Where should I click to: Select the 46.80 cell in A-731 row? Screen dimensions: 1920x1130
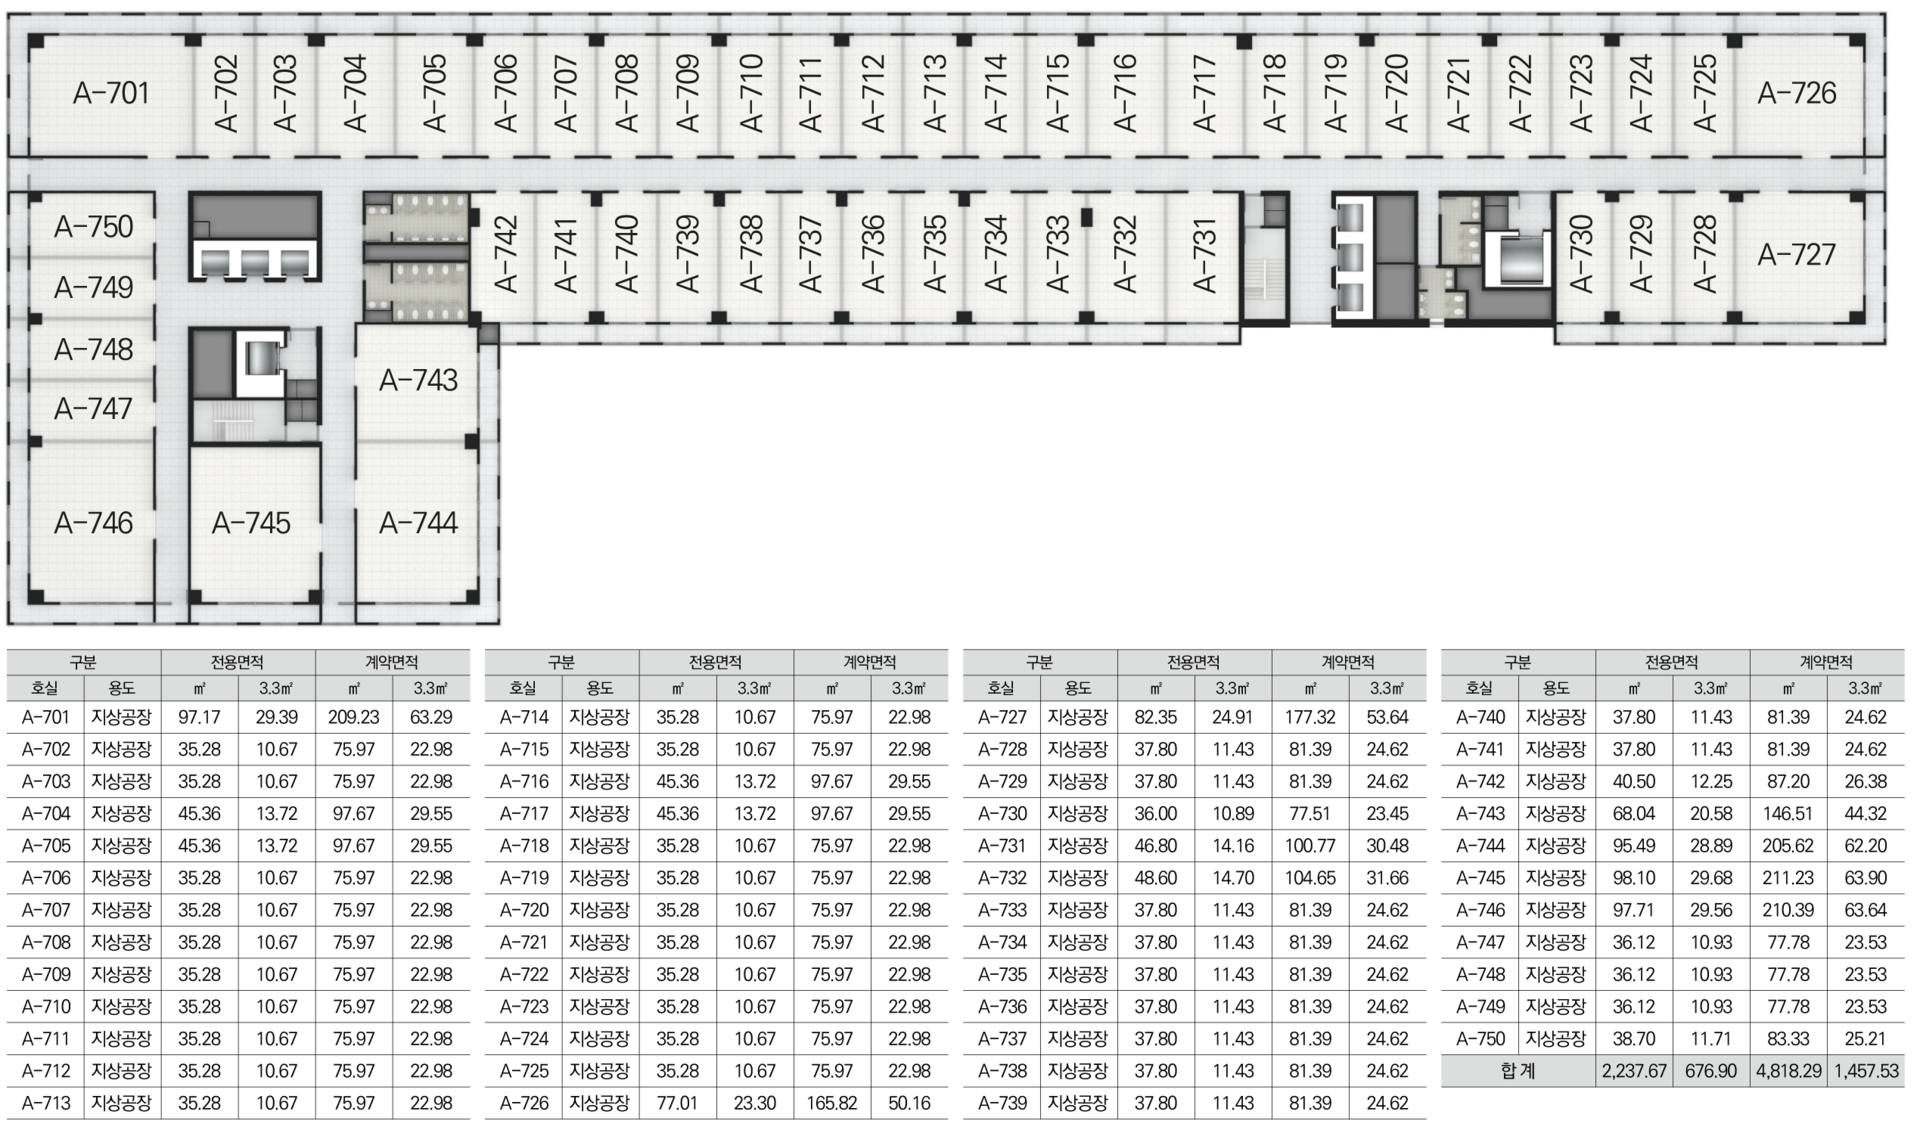coord(1156,846)
